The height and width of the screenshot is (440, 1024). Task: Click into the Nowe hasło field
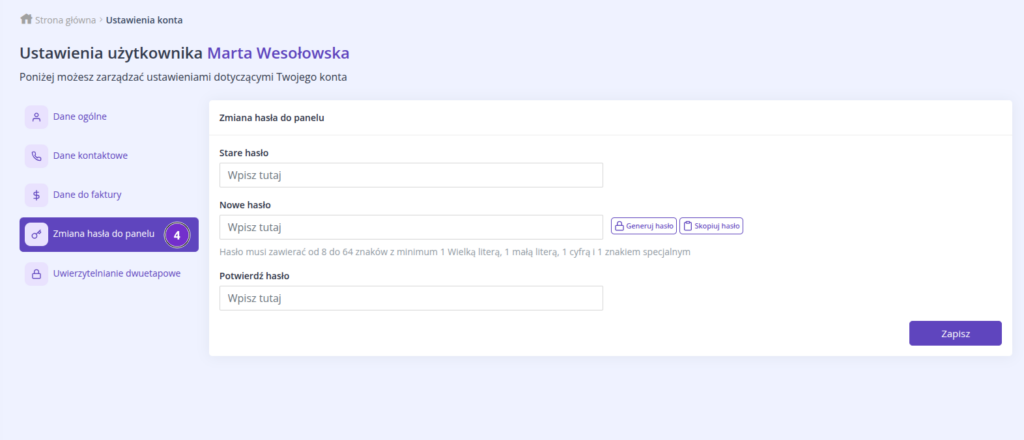pyautogui.click(x=410, y=227)
